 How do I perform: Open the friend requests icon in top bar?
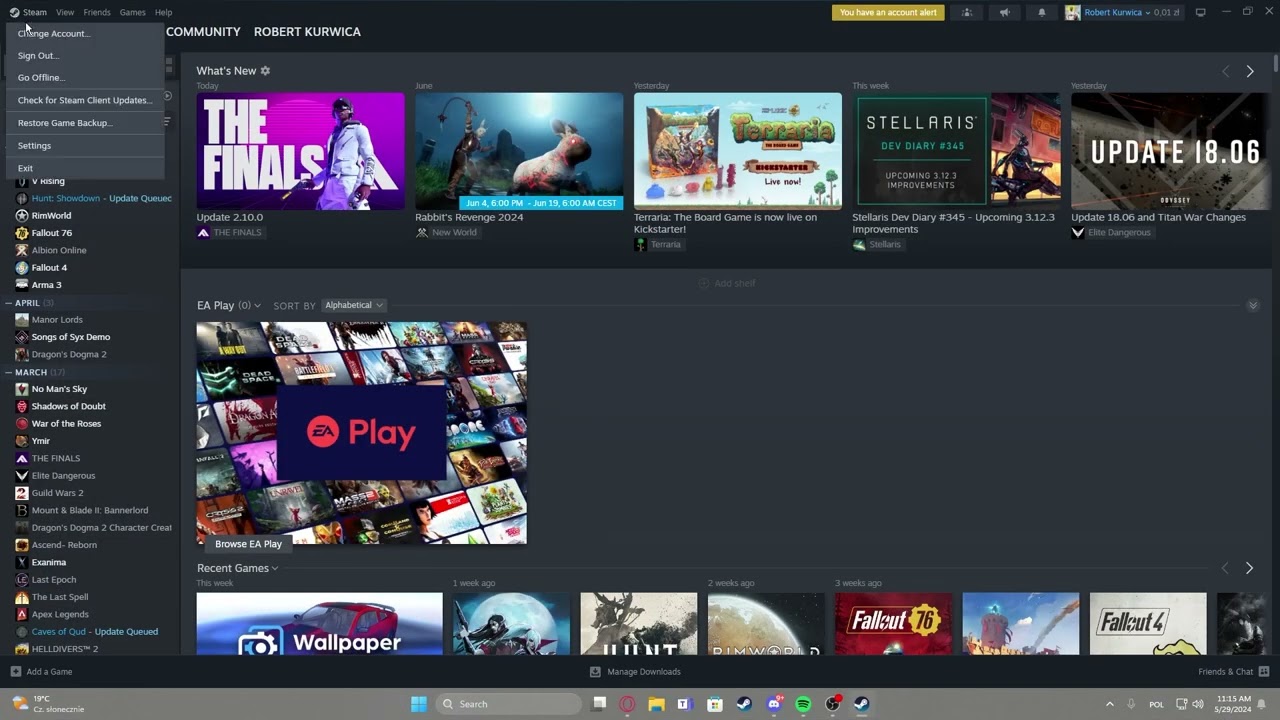[967, 12]
